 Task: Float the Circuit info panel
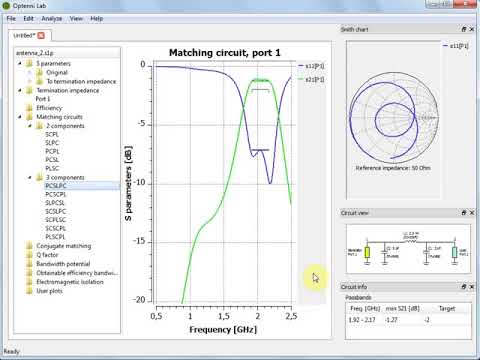[464, 287]
